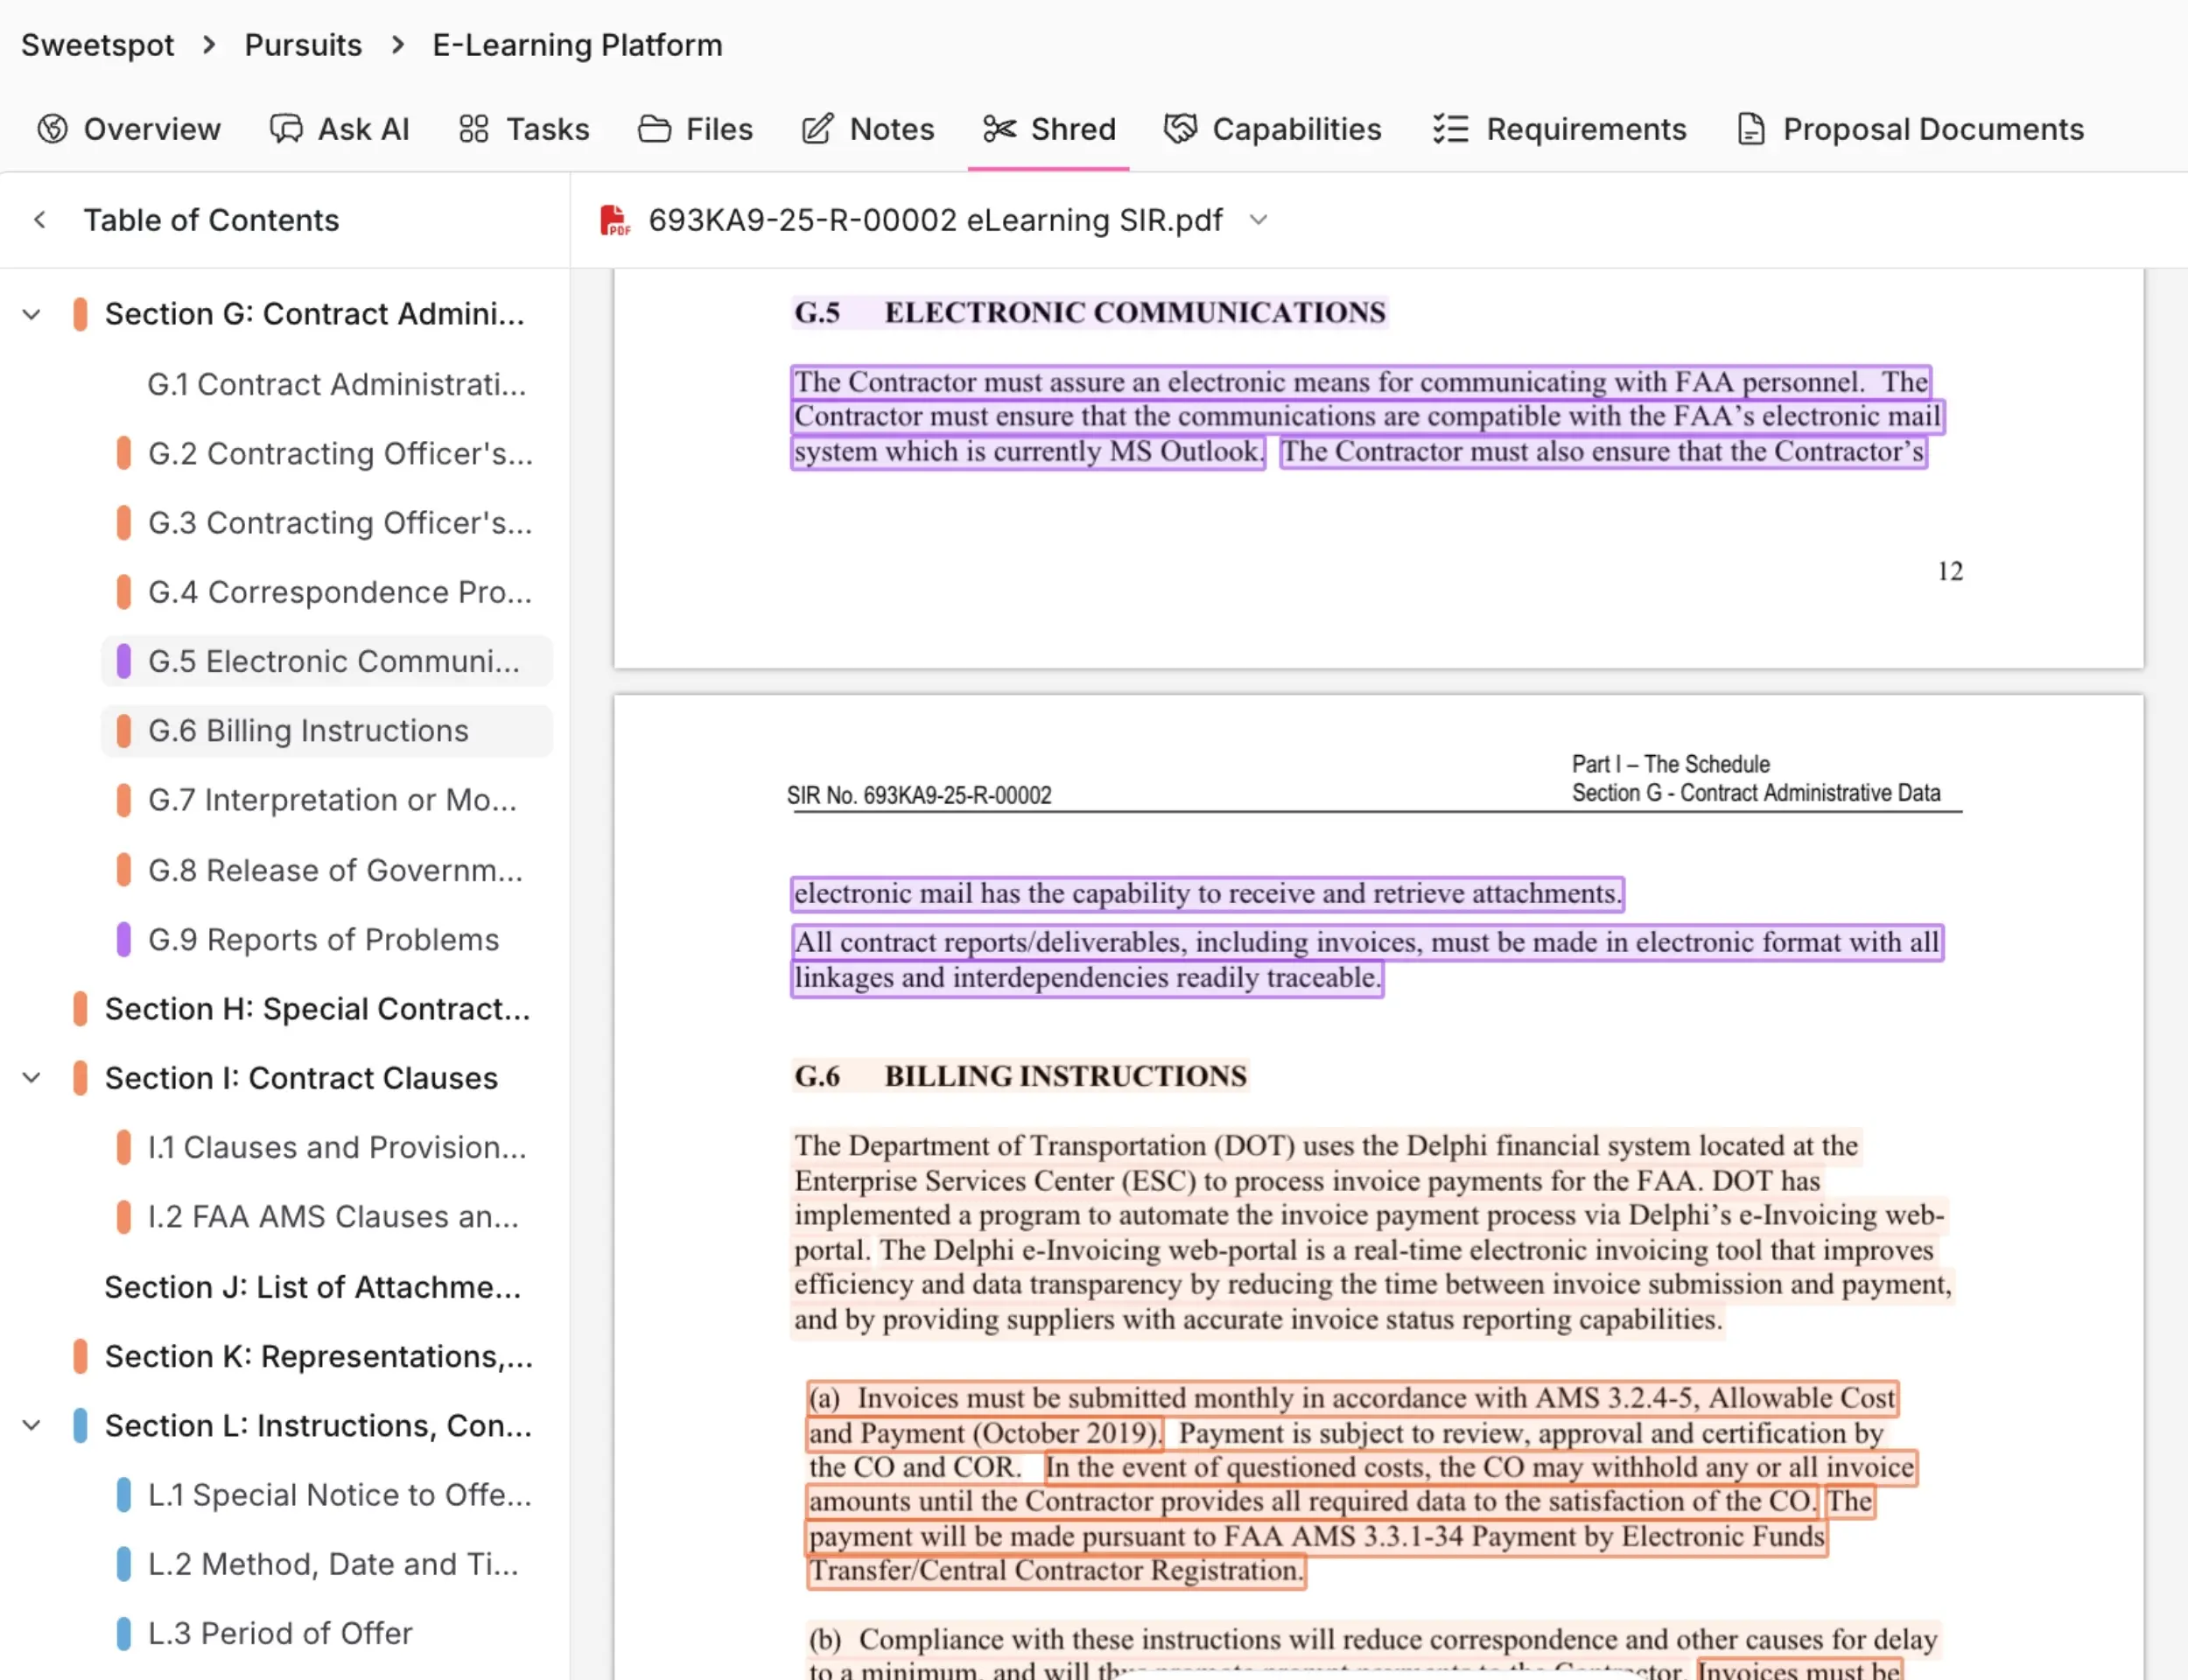This screenshot has width=2188, height=1680.
Task: Open the Proposal Documents tab
Action: (1911, 129)
